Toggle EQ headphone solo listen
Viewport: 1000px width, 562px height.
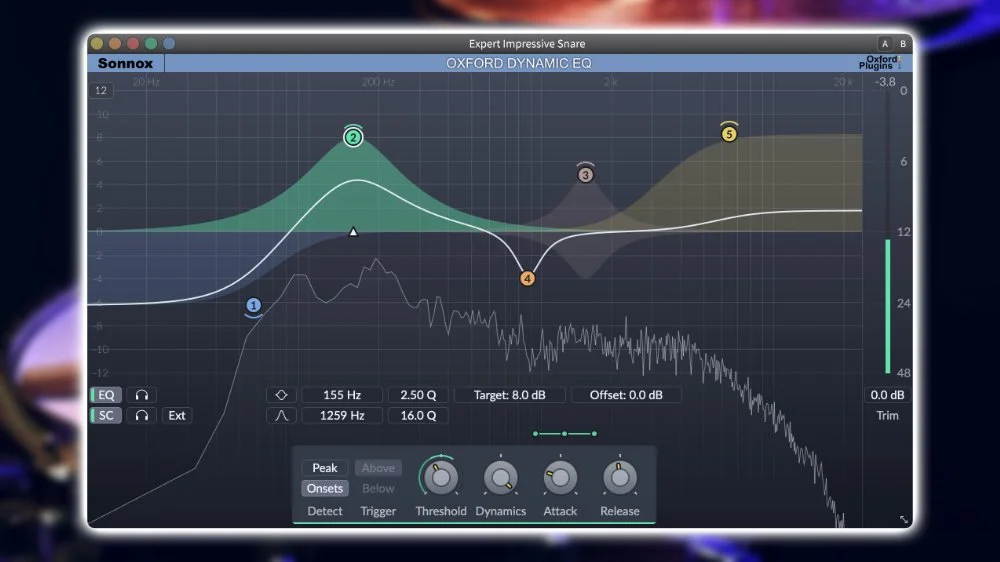point(142,395)
